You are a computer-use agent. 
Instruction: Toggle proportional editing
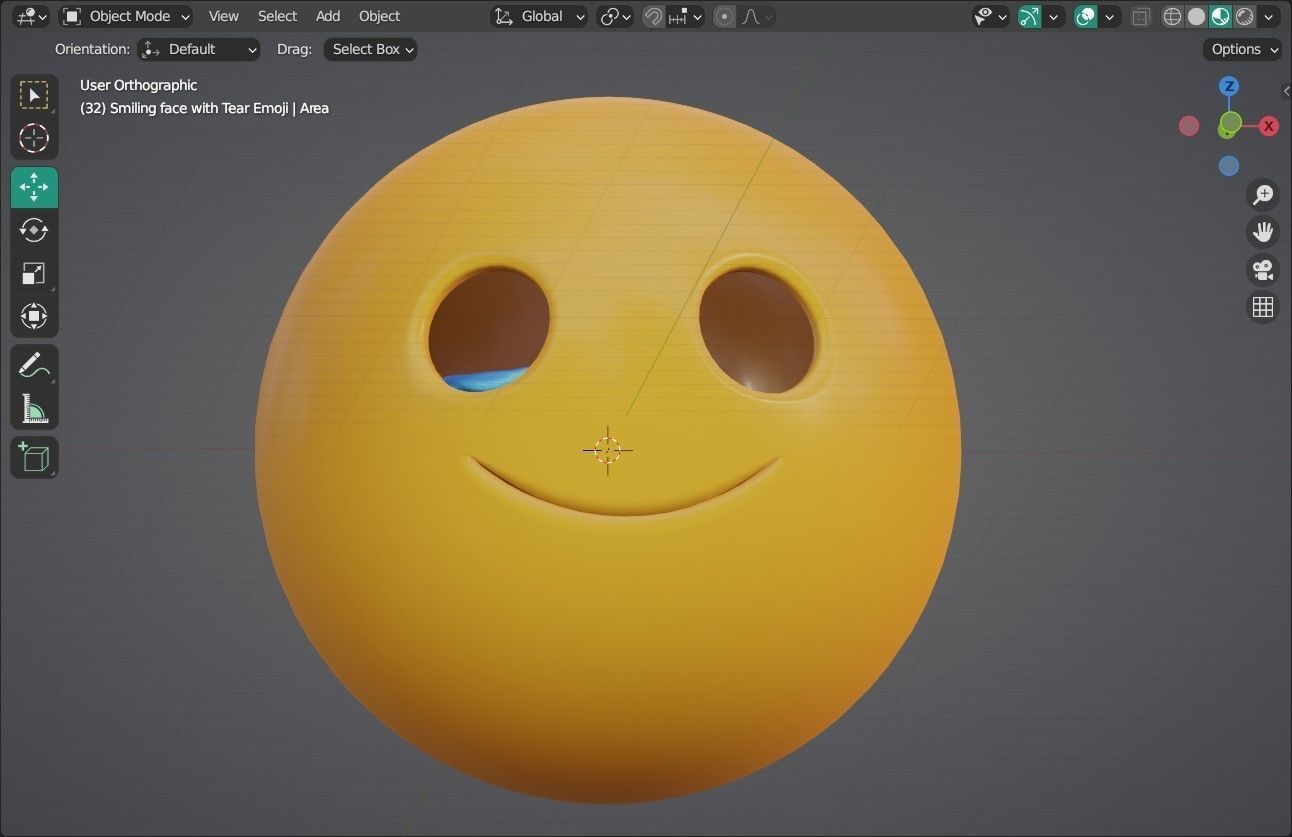[724, 16]
